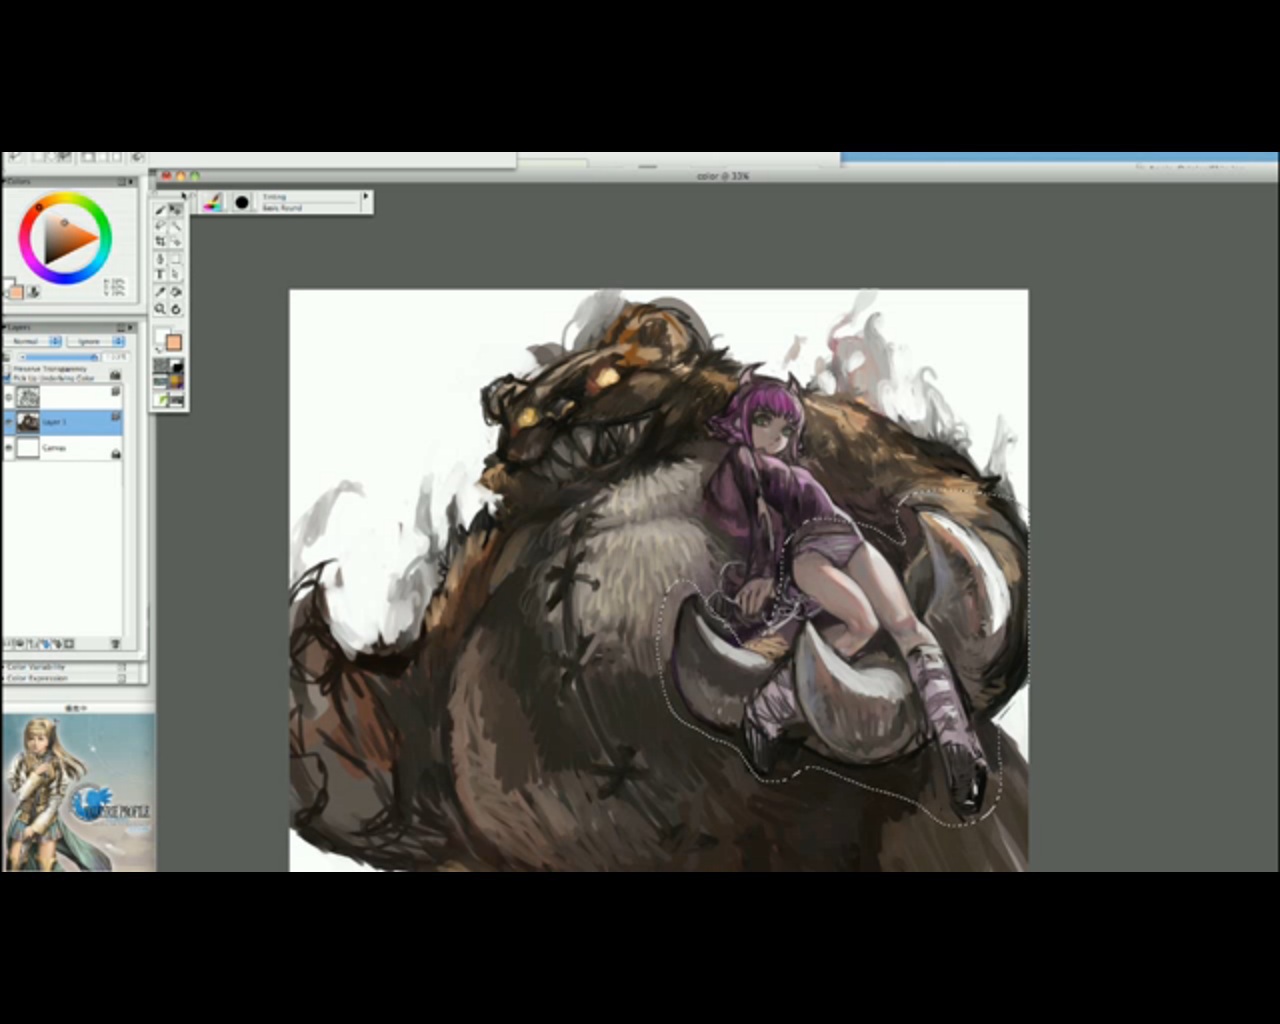The image size is (1280, 1024).
Task: Click the layer opacity percentage field
Action: [x=115, y=356]
